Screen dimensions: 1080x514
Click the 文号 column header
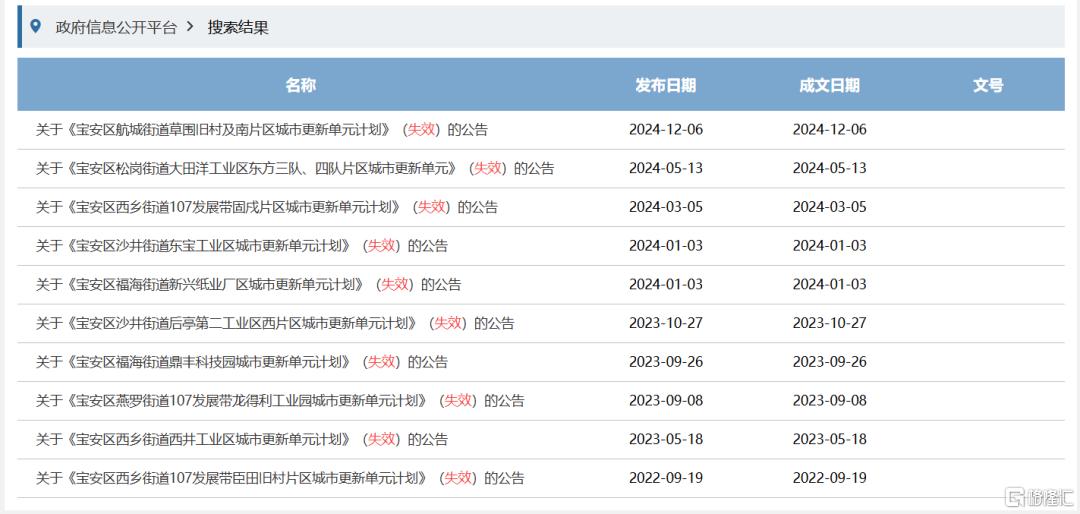988,85
